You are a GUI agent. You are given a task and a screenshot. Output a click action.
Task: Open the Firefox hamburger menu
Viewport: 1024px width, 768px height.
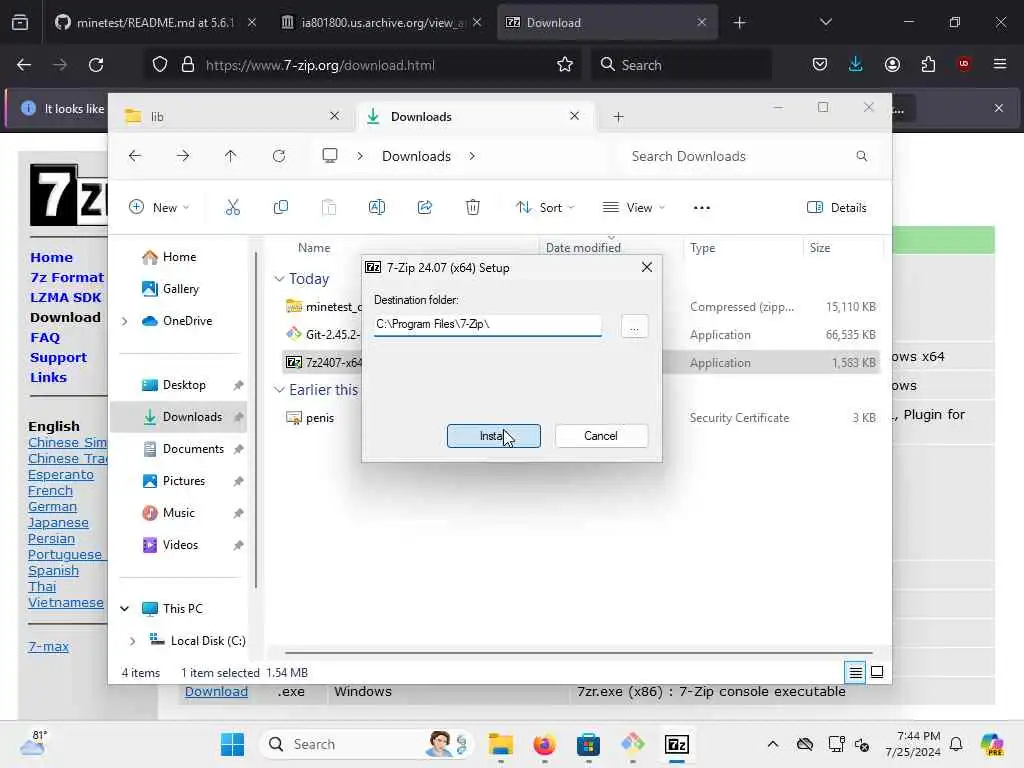click(x=999, y=64)
